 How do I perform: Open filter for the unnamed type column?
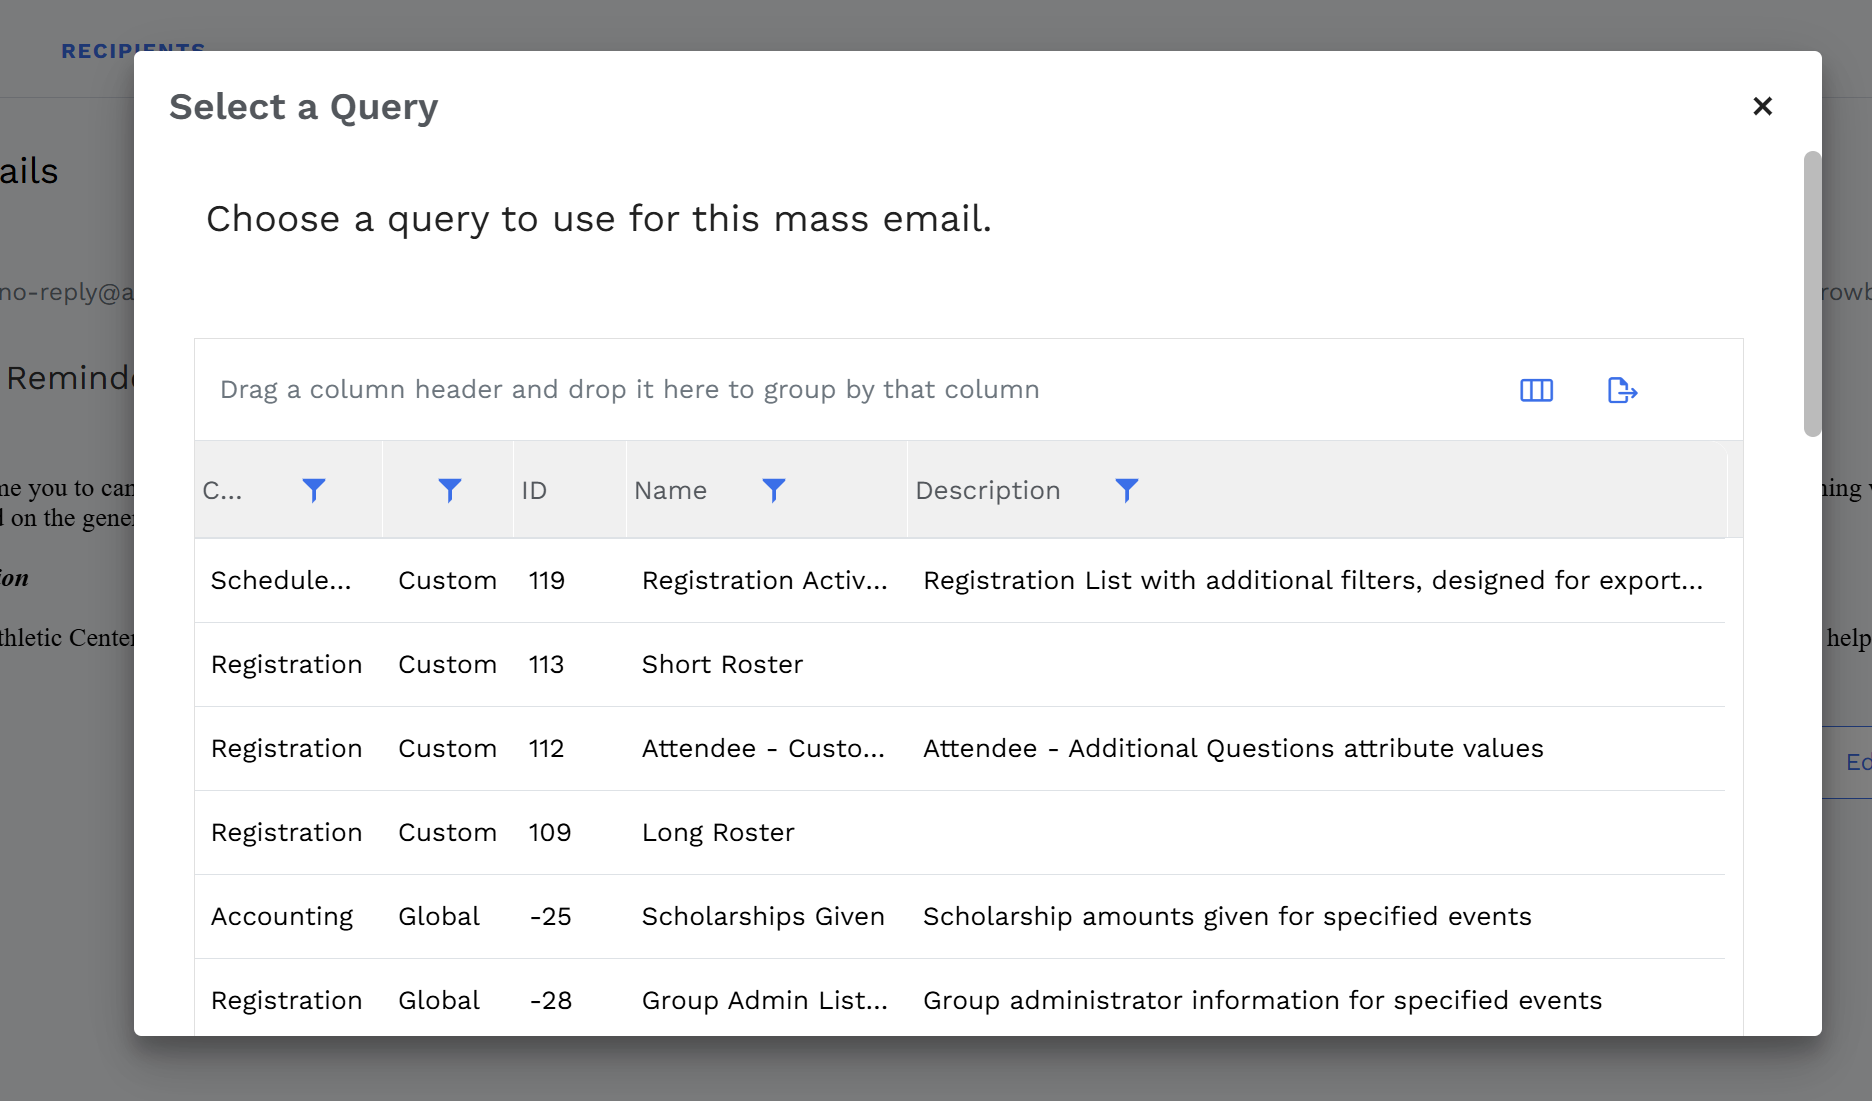(450, 490)
